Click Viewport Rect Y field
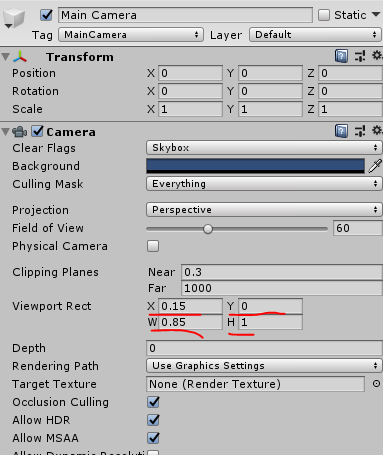 point(270,306)
